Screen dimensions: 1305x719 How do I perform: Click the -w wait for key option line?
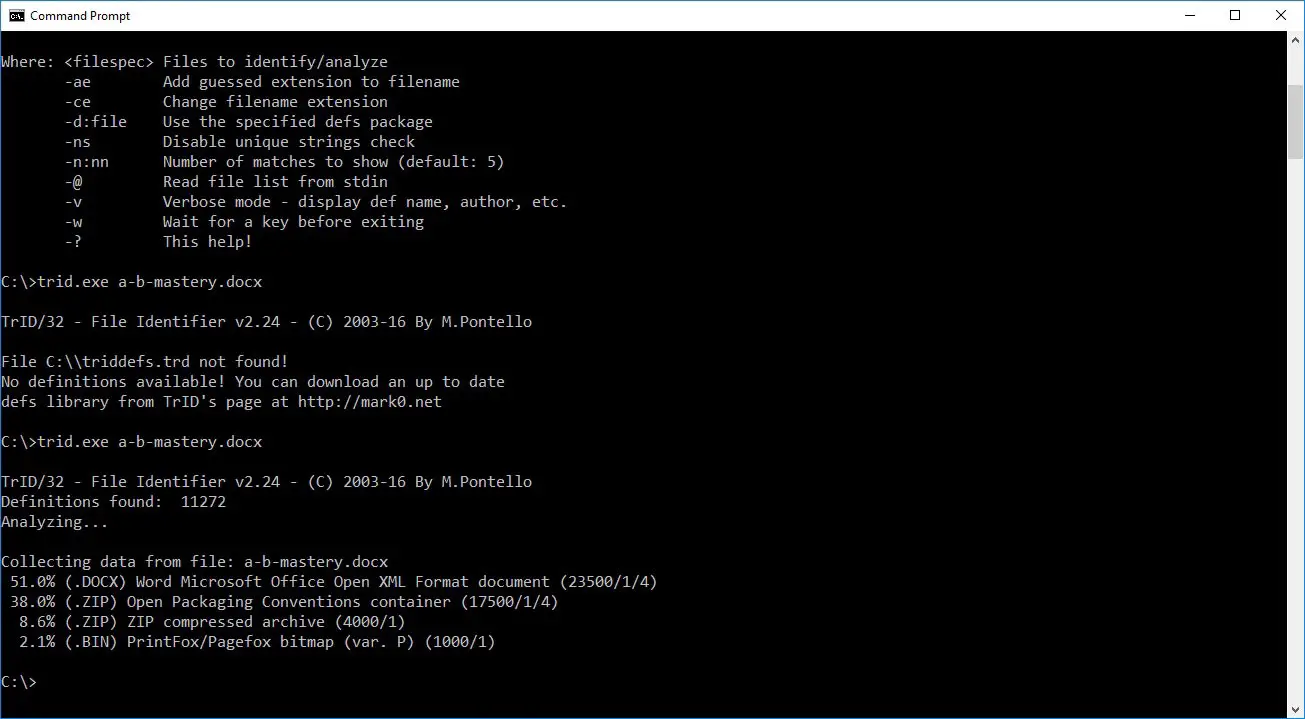tap(244, 222)
